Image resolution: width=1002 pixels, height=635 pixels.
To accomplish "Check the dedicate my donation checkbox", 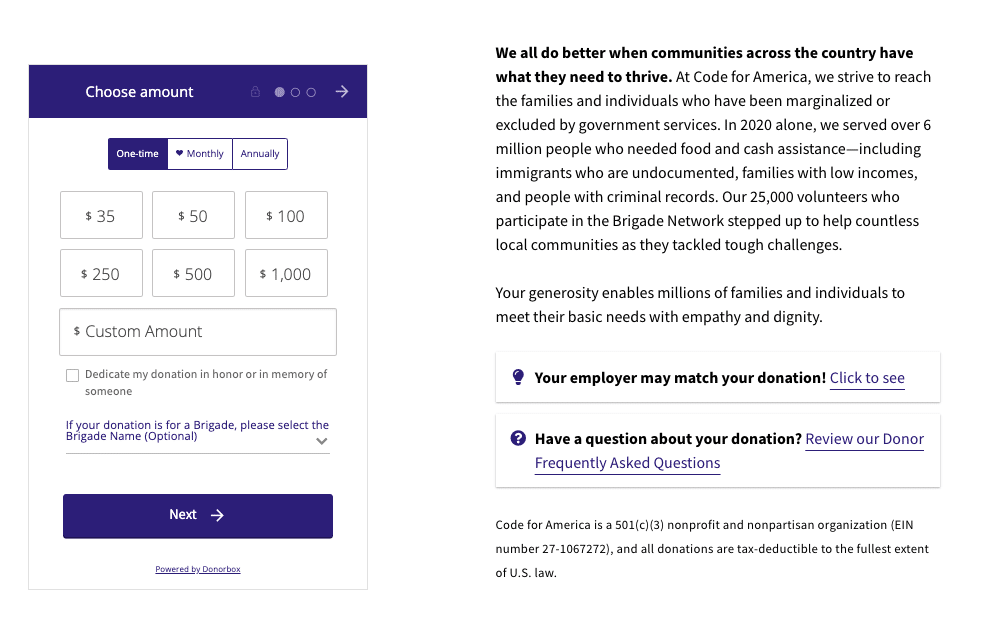I will point(72,375).
